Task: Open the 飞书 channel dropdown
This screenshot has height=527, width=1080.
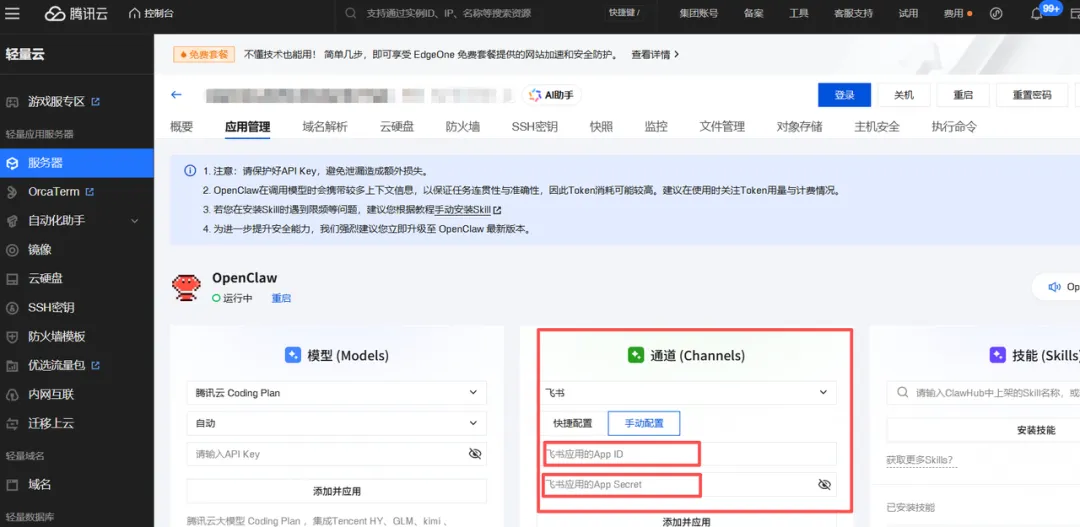Action: (x=689, y=393)
